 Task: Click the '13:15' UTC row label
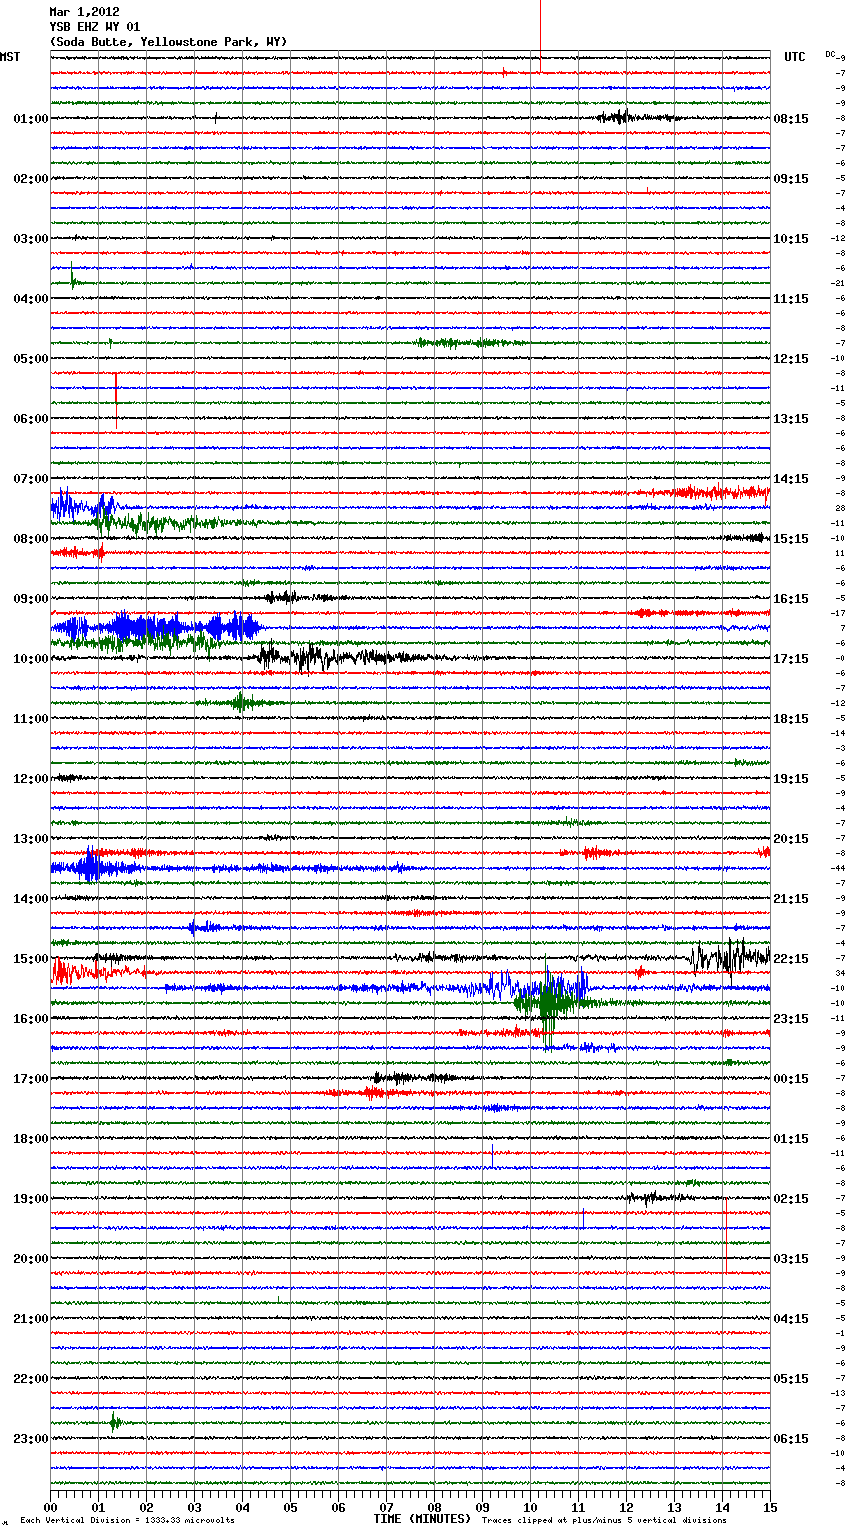[x=791, y=419]
